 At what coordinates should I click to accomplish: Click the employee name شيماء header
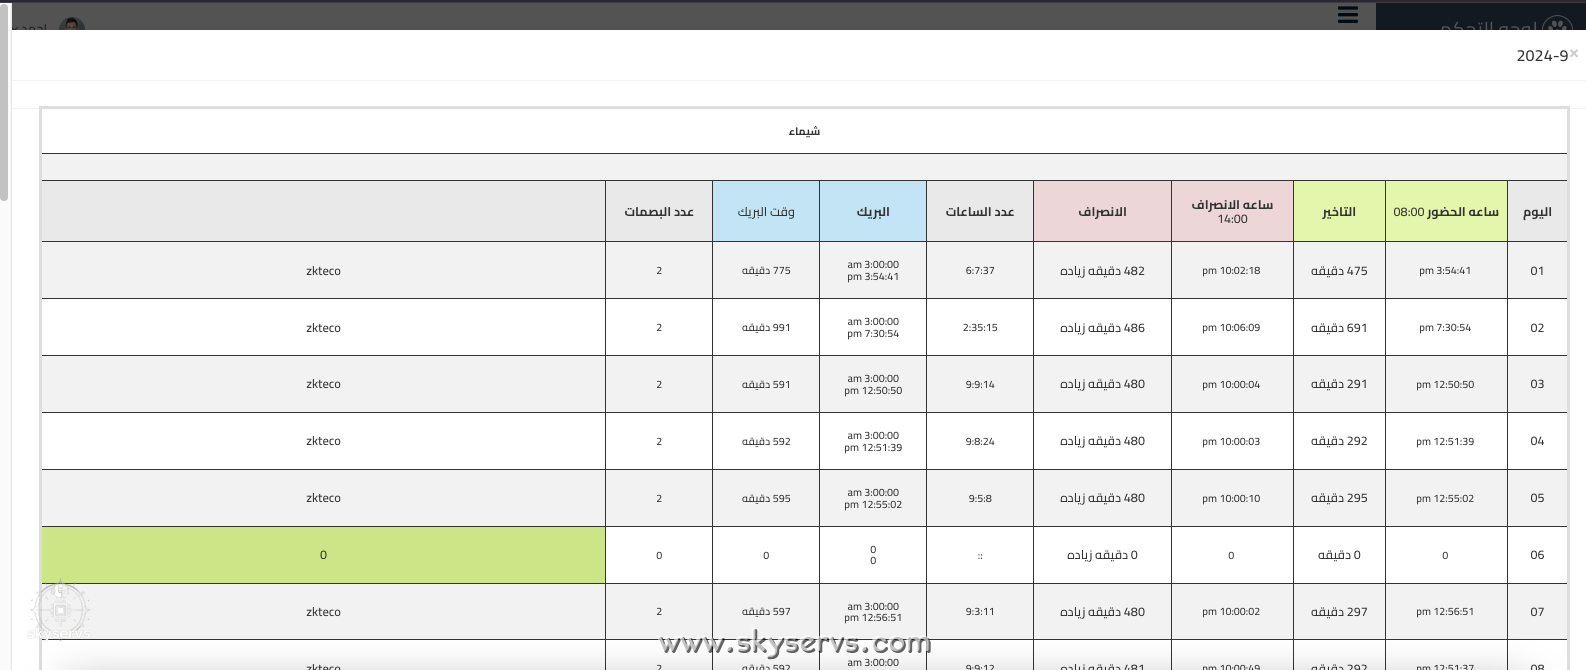tap(804, 131)
